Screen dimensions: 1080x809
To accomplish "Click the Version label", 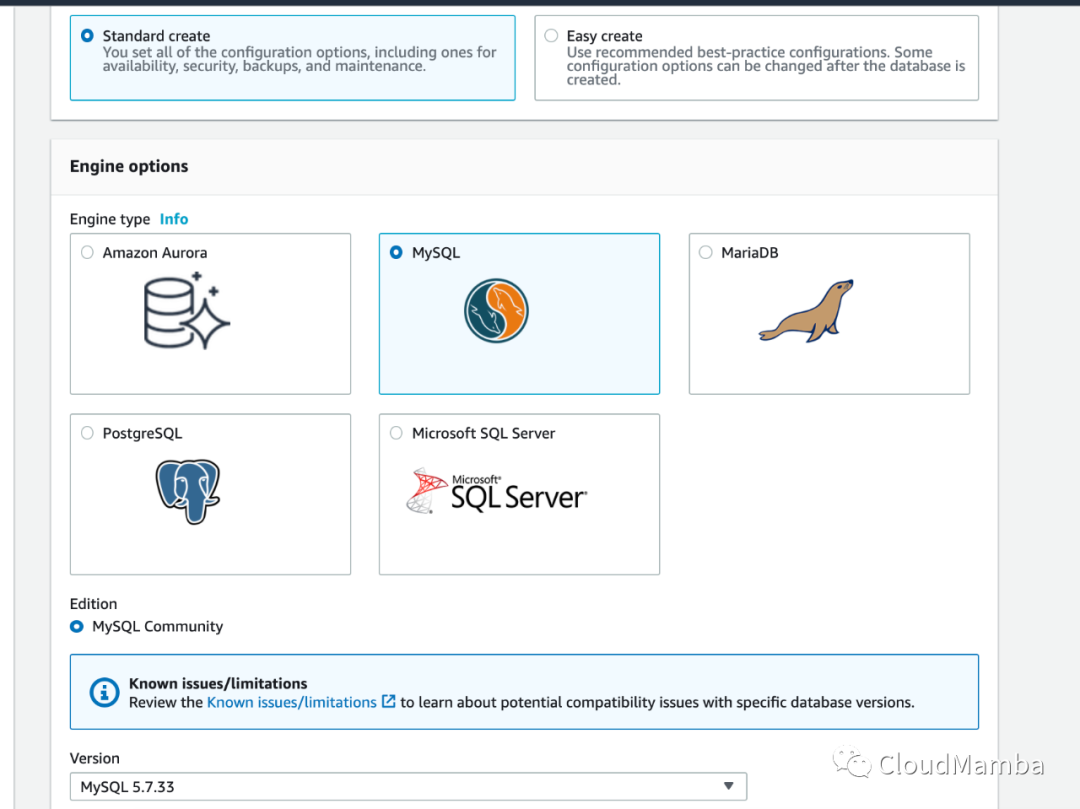I will tap(94, 758).
